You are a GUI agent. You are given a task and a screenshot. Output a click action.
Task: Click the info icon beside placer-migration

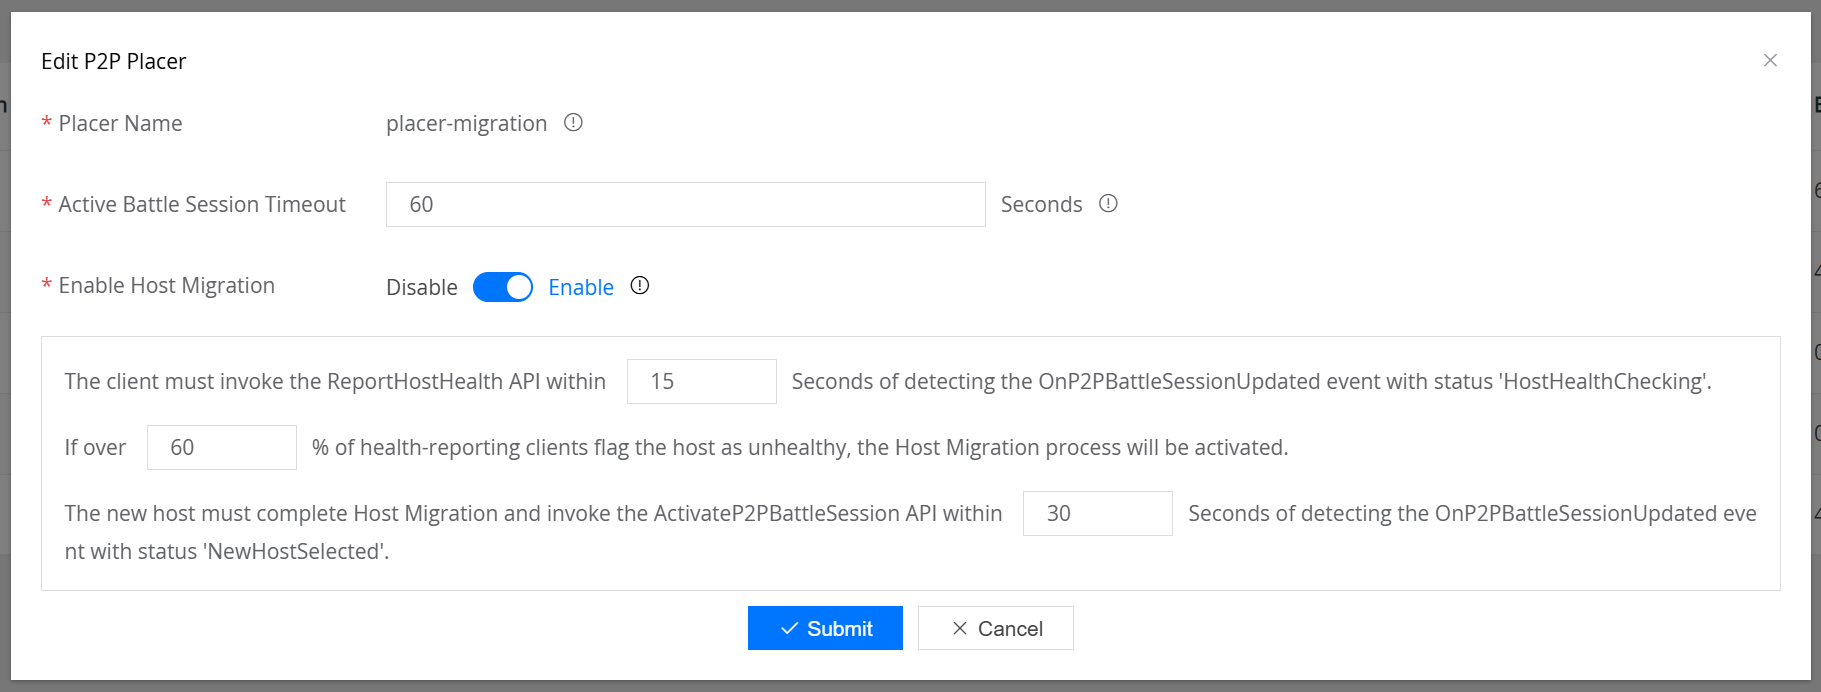(x=573, y=123)
